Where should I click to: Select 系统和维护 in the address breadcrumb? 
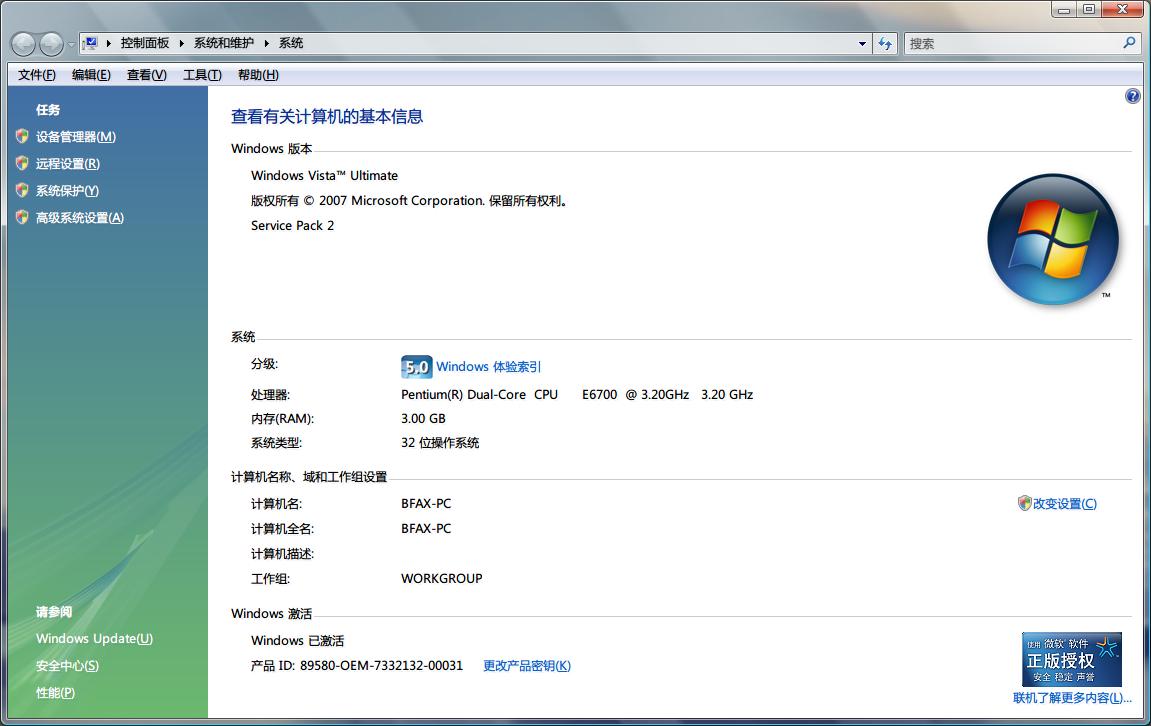pyautogui.click(x=224, y=43)
